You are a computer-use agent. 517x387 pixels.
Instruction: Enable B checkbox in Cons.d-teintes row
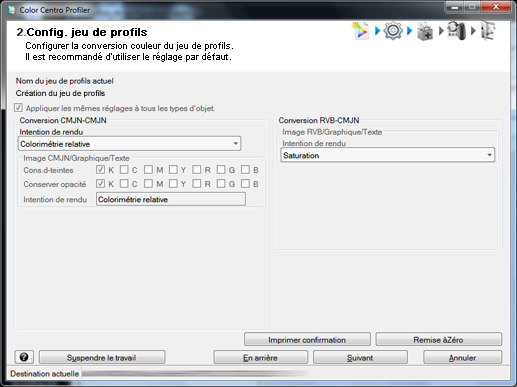pos(245,170)
